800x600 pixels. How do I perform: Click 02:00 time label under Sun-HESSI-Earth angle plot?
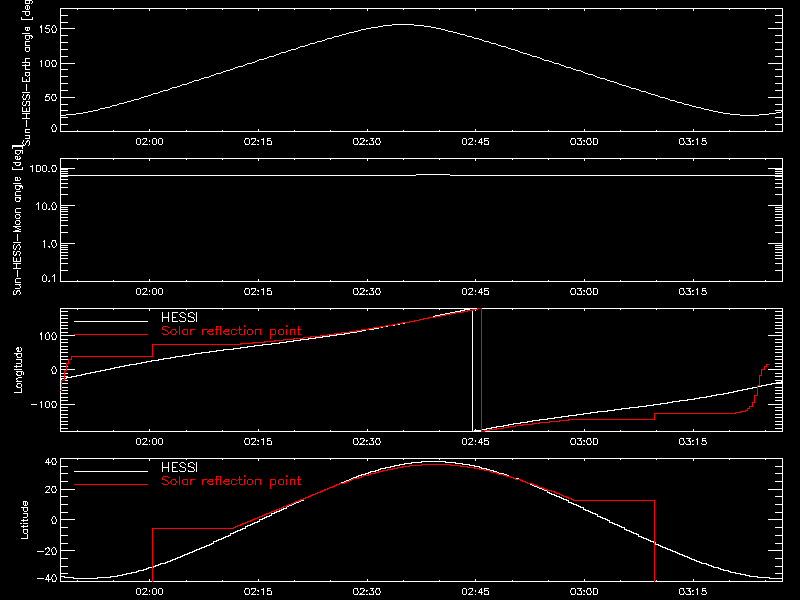(149, 142)
